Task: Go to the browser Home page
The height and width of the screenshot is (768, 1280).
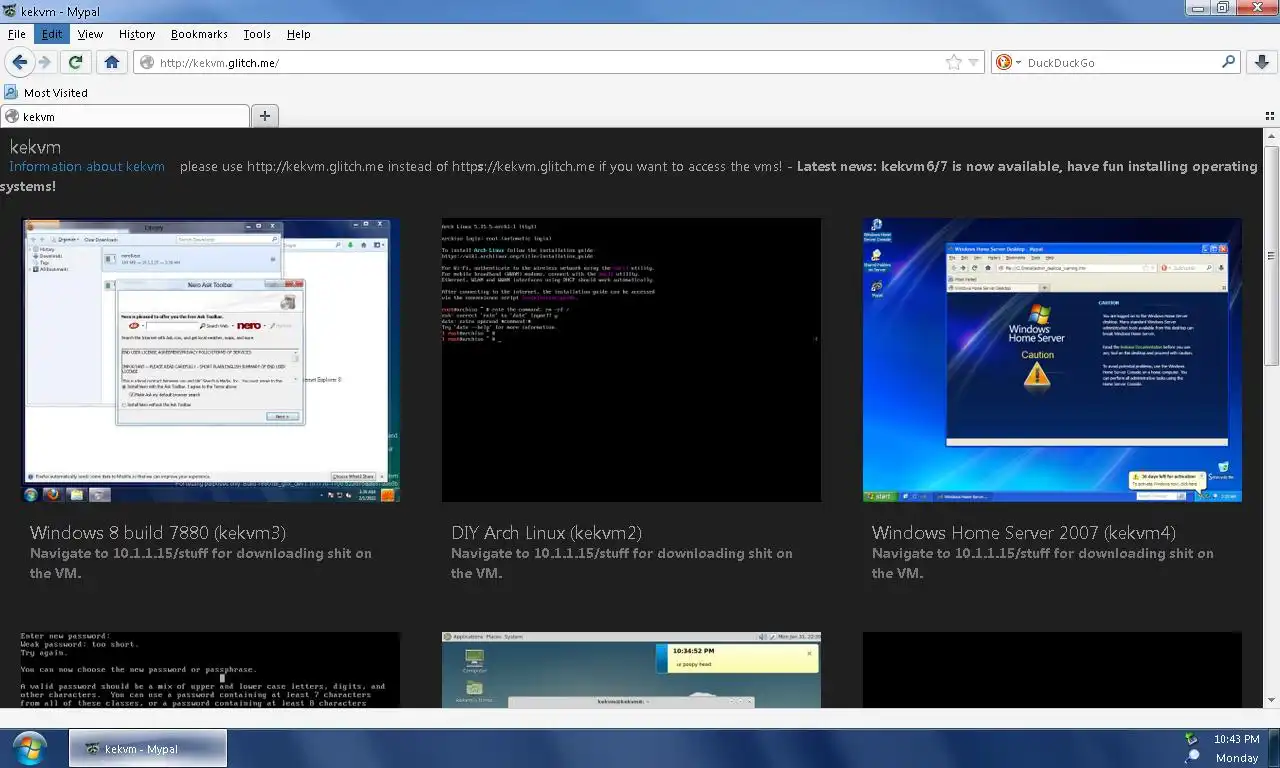Action: point(111,62)
